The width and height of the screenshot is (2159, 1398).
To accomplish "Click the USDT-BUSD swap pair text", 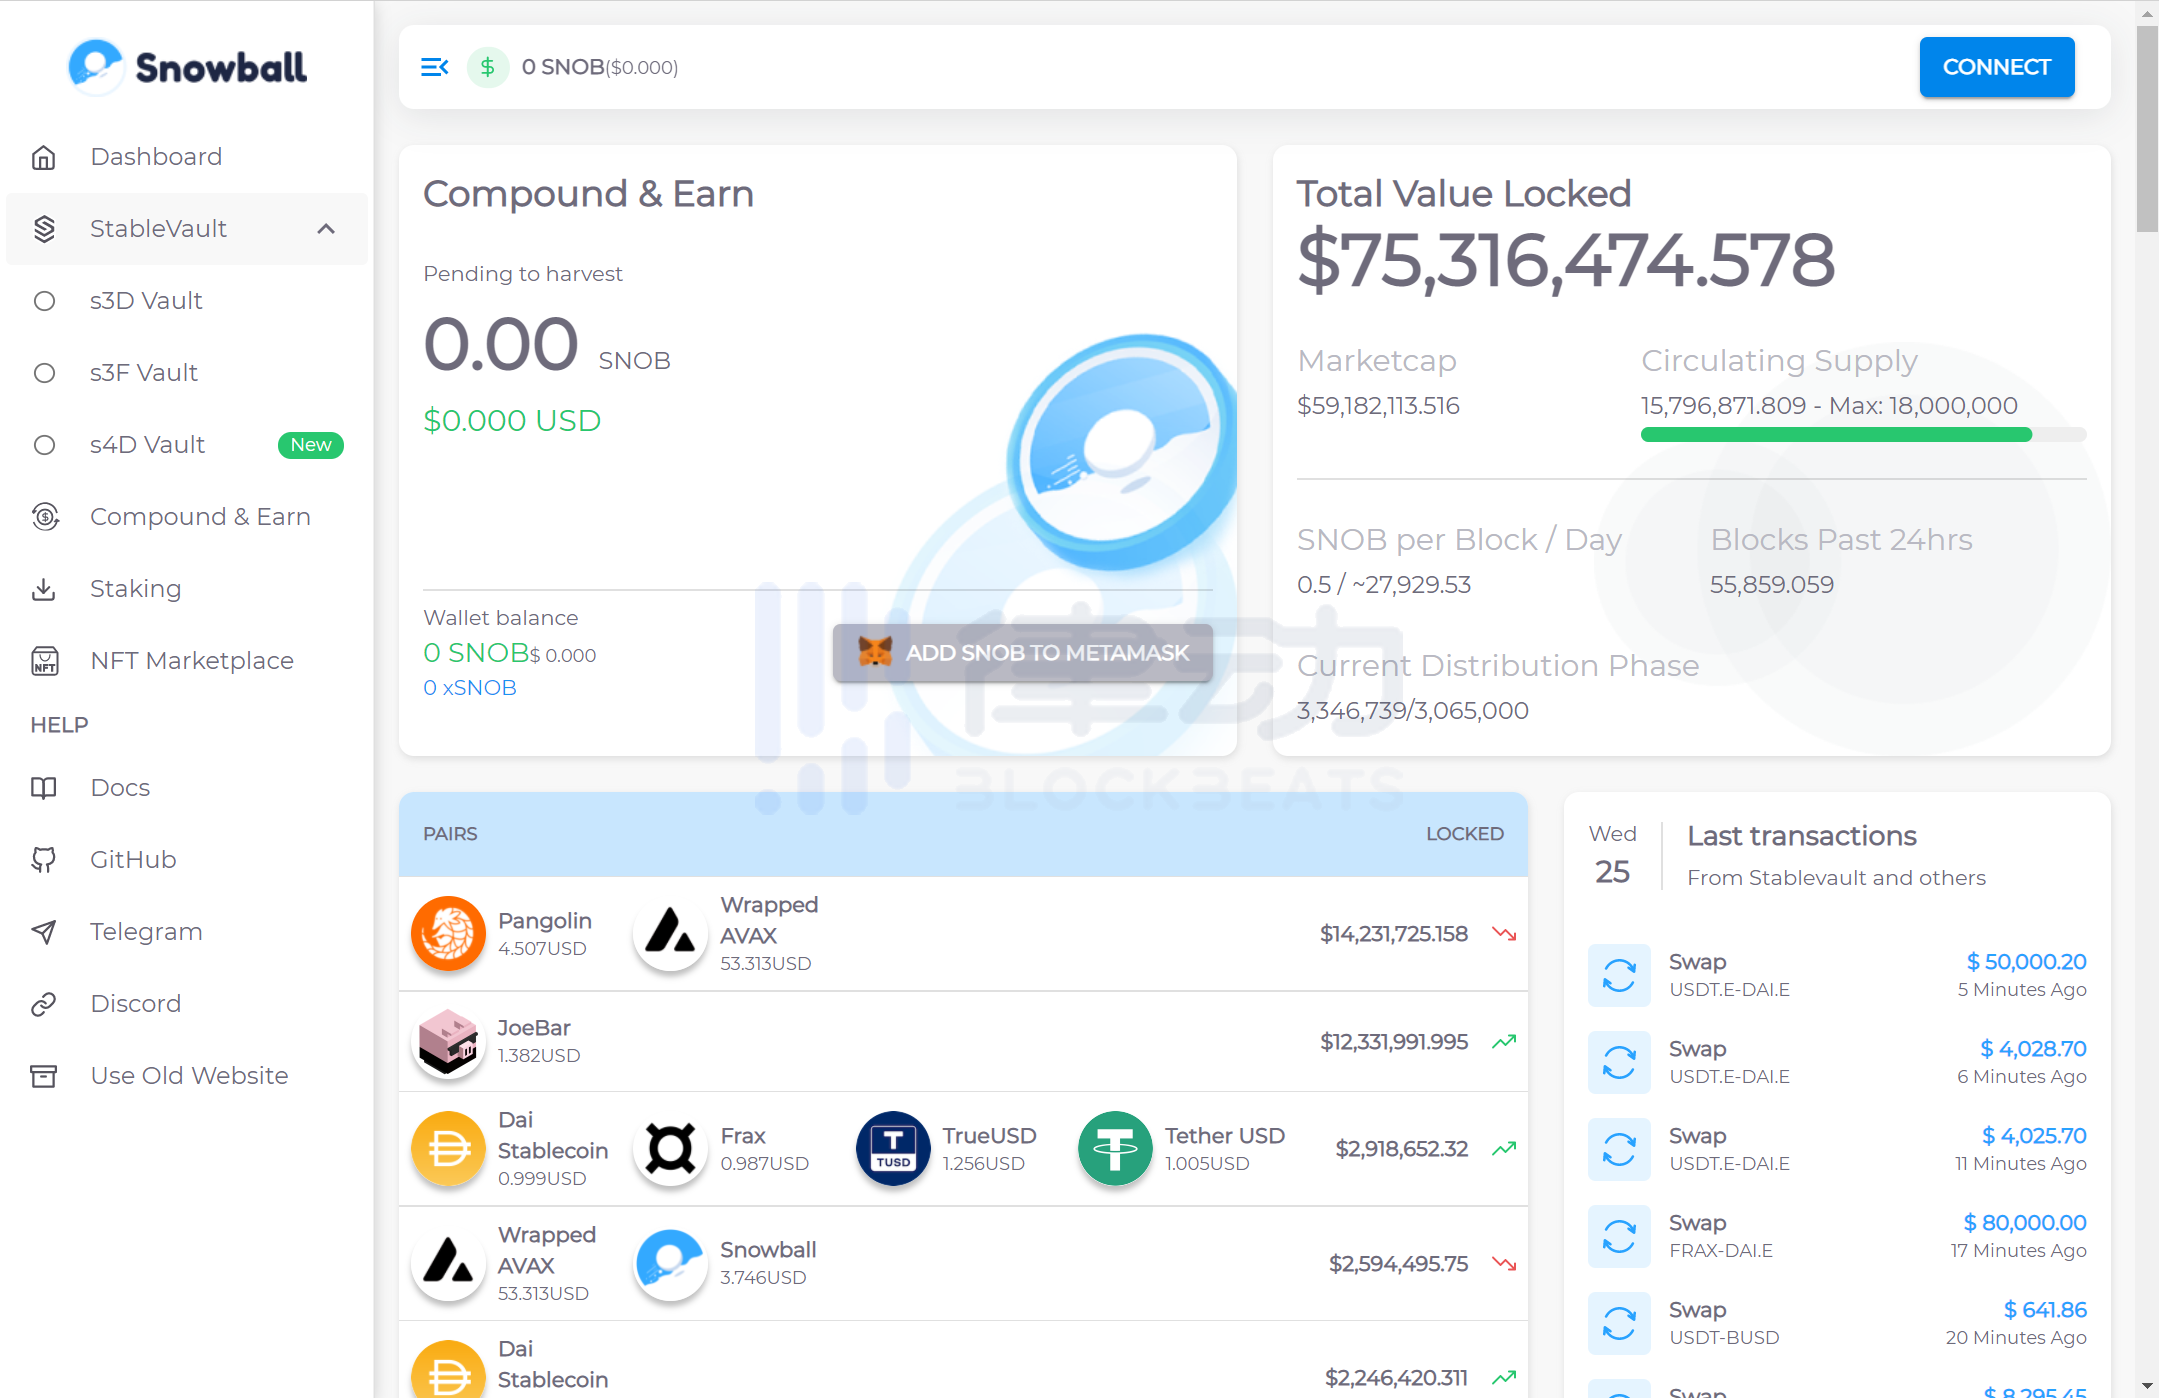I will click(1724, 1338).
